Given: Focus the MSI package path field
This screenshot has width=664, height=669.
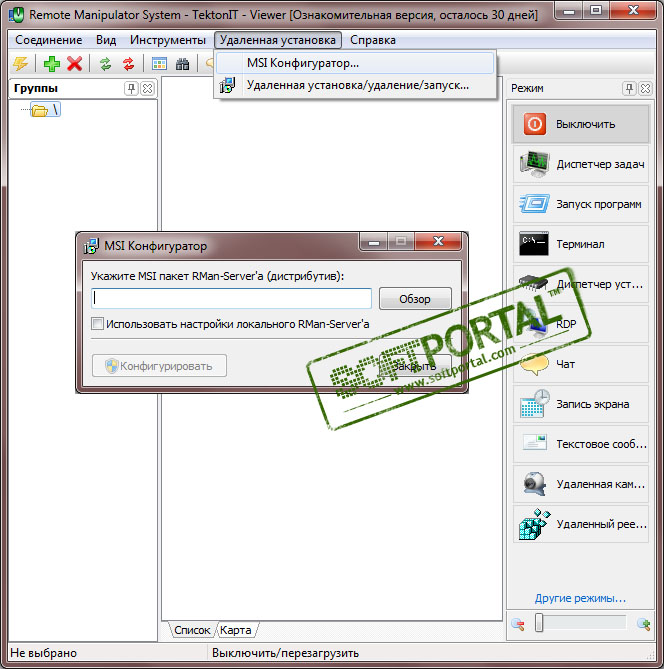Looking at the screenshot, I should point(231,298).
